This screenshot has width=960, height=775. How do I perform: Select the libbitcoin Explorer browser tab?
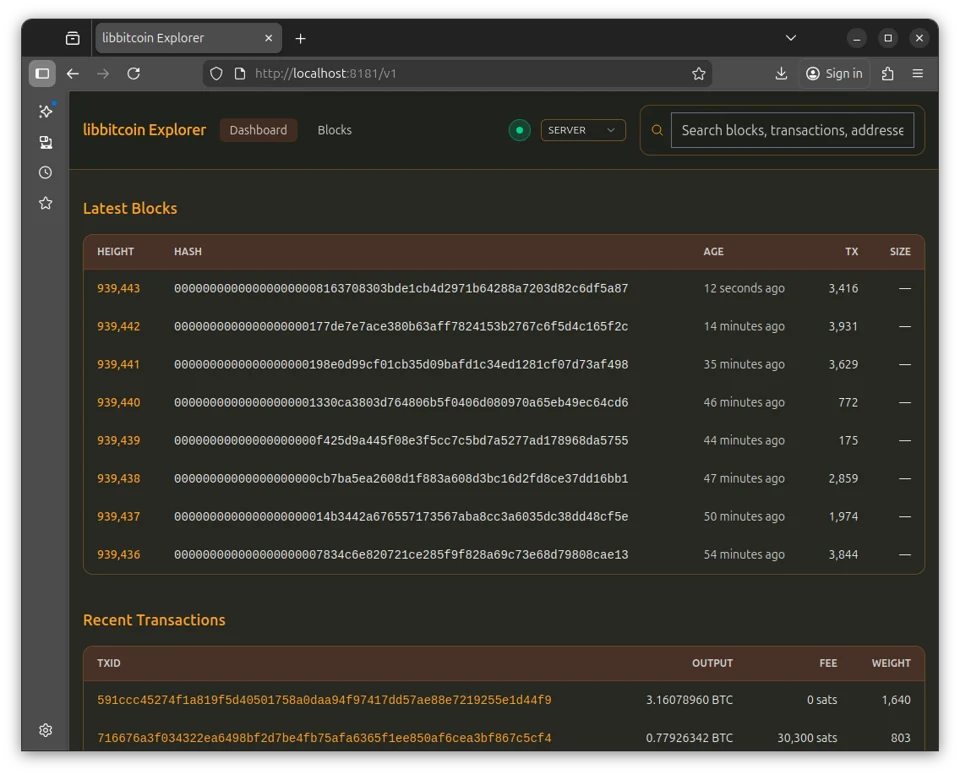click(189, 38)
